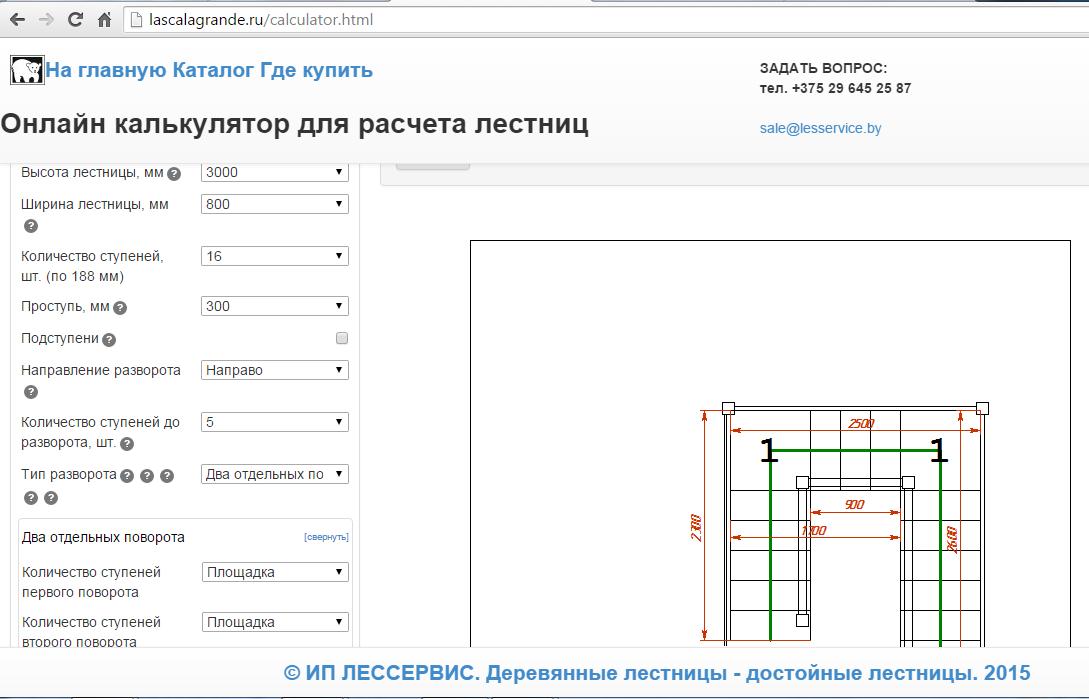Go back using the browser back arrow

point(17,19)
